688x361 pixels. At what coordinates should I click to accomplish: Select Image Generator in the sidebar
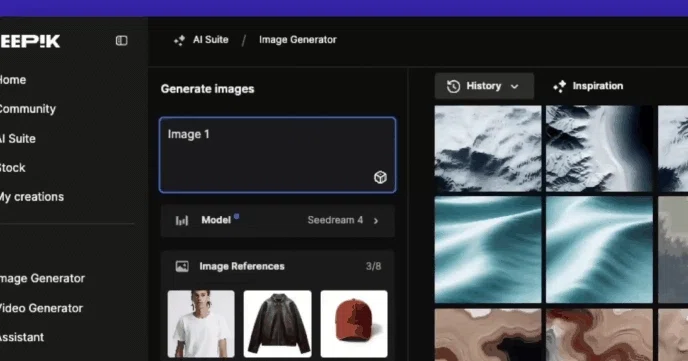[42, 279]
